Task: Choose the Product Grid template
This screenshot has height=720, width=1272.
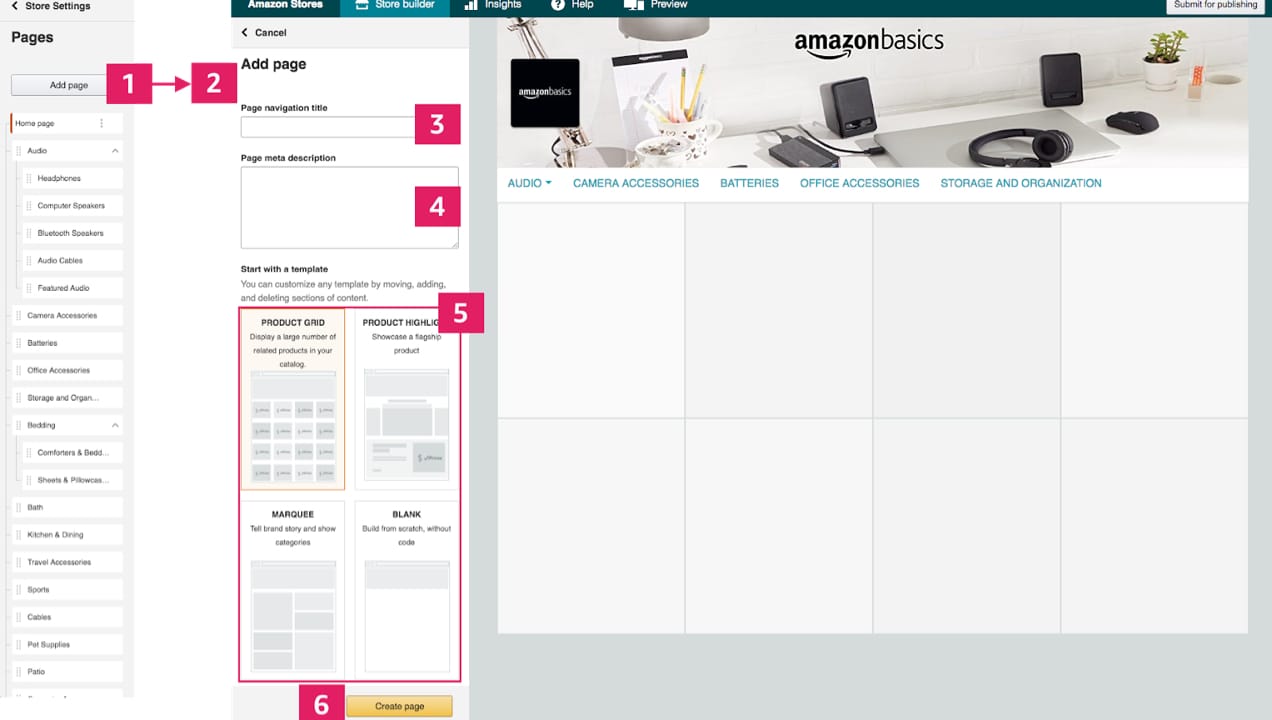Action: (293, 400)
